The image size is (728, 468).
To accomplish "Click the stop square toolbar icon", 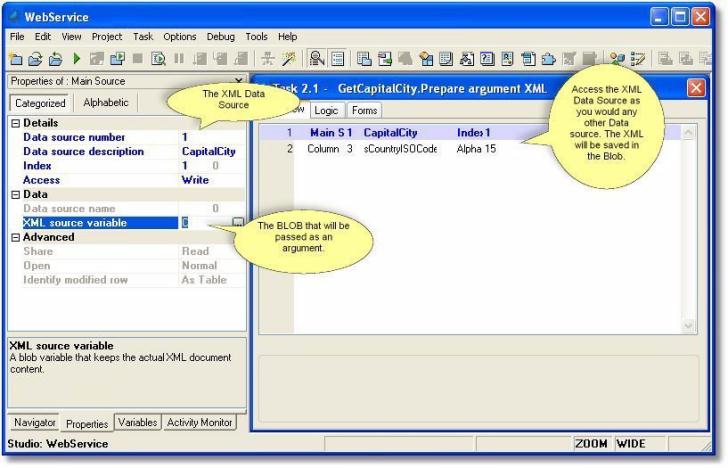I will click(x=137, y=60).
